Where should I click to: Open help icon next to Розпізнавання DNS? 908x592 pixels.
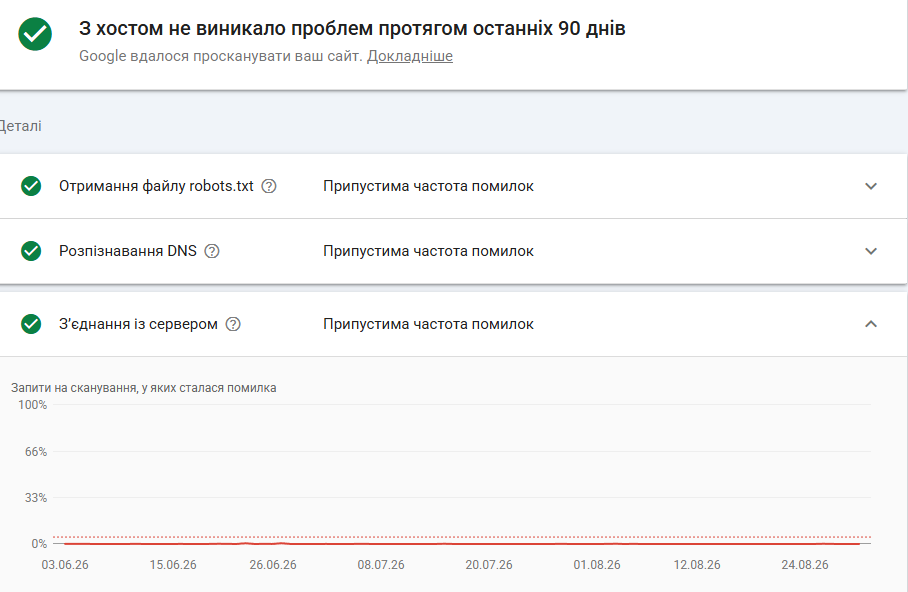(x=212, y=251)
